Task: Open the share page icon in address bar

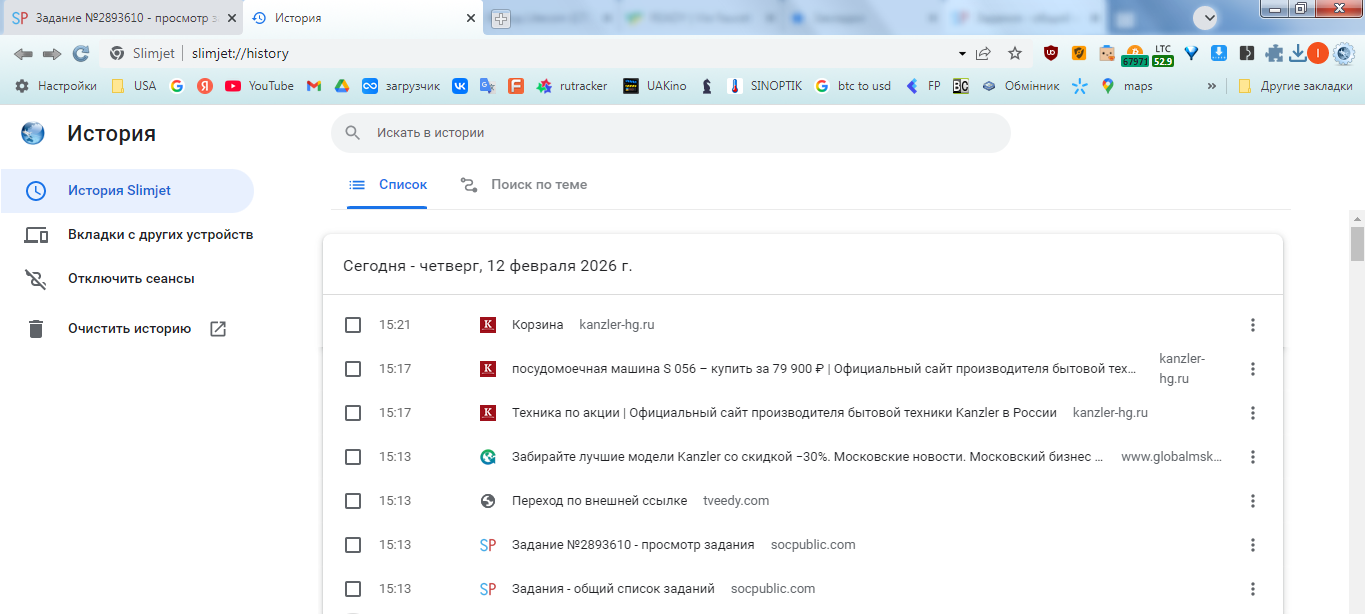Action: (x=984, y=53)
